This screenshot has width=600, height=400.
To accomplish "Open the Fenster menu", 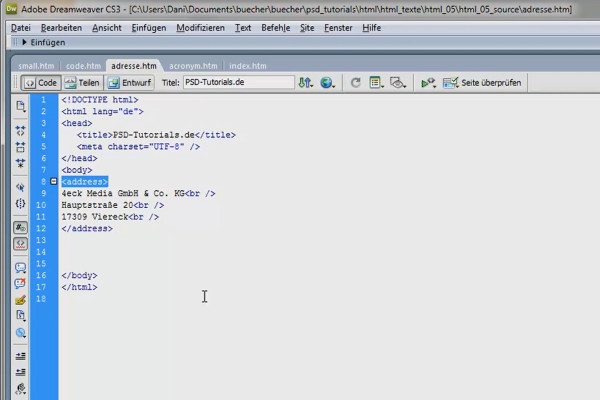I will pos(338,28).
